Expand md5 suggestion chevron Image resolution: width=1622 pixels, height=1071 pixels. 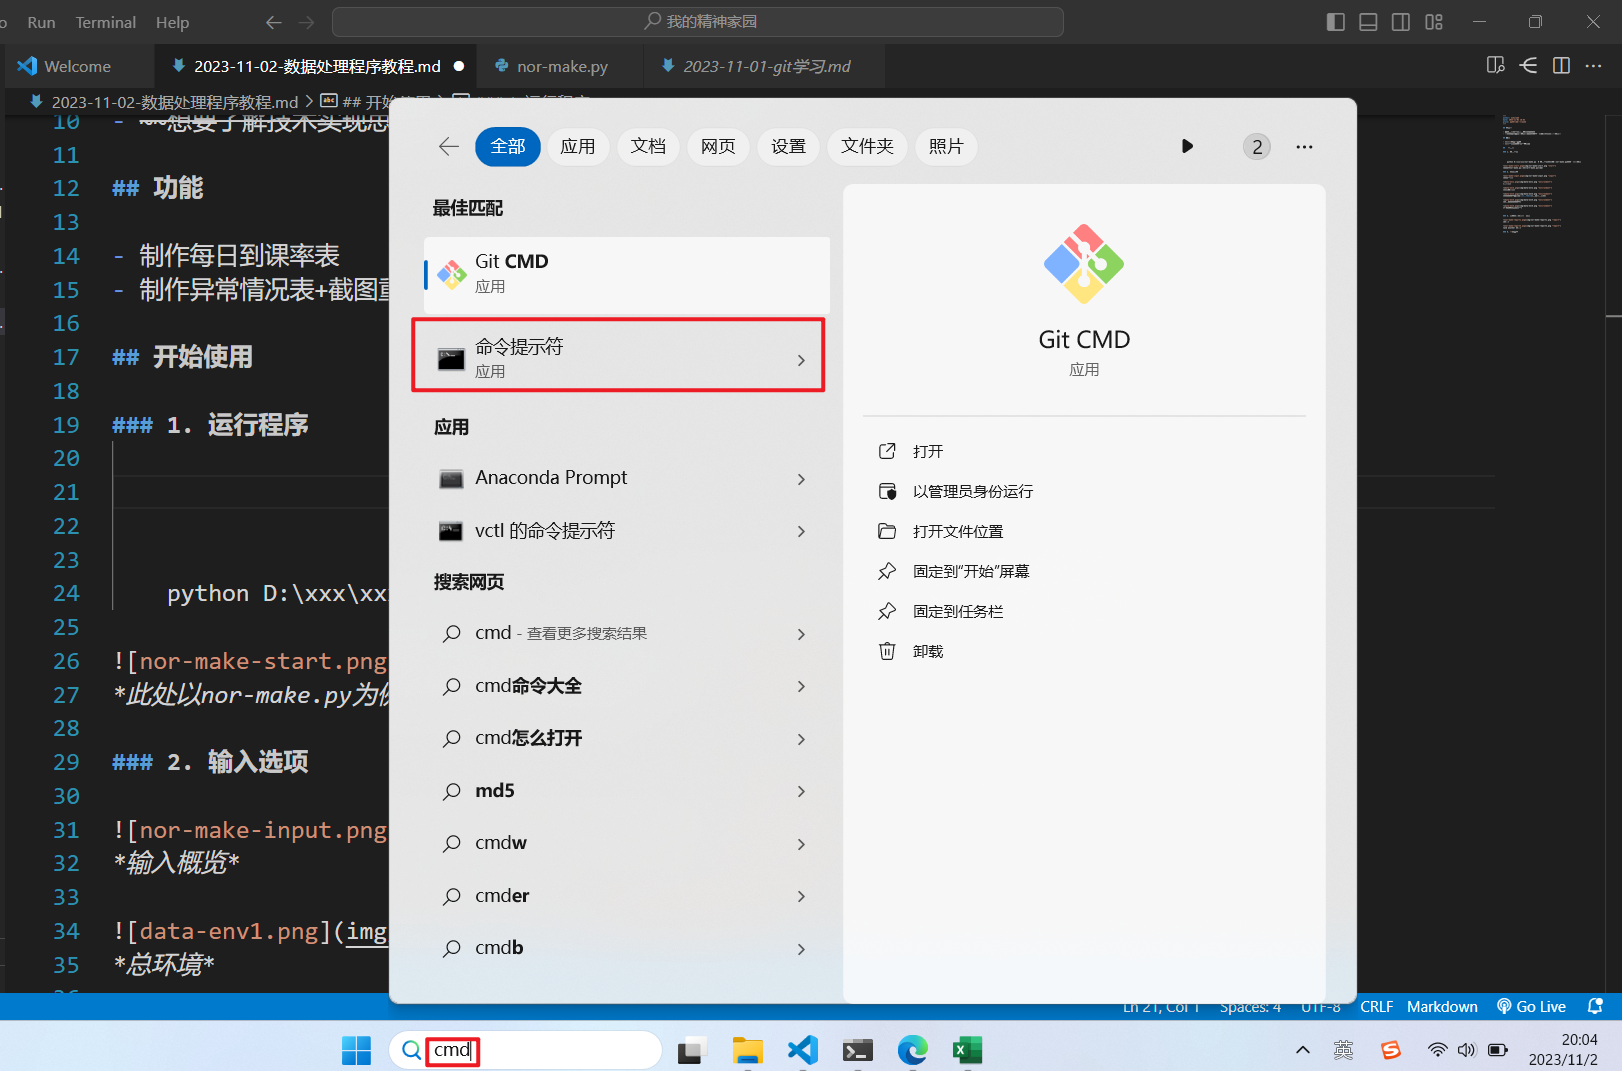click(x=801, y=791)
